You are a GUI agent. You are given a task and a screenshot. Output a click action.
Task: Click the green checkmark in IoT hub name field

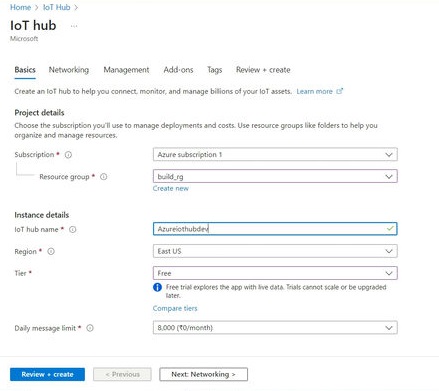[390, 229]
